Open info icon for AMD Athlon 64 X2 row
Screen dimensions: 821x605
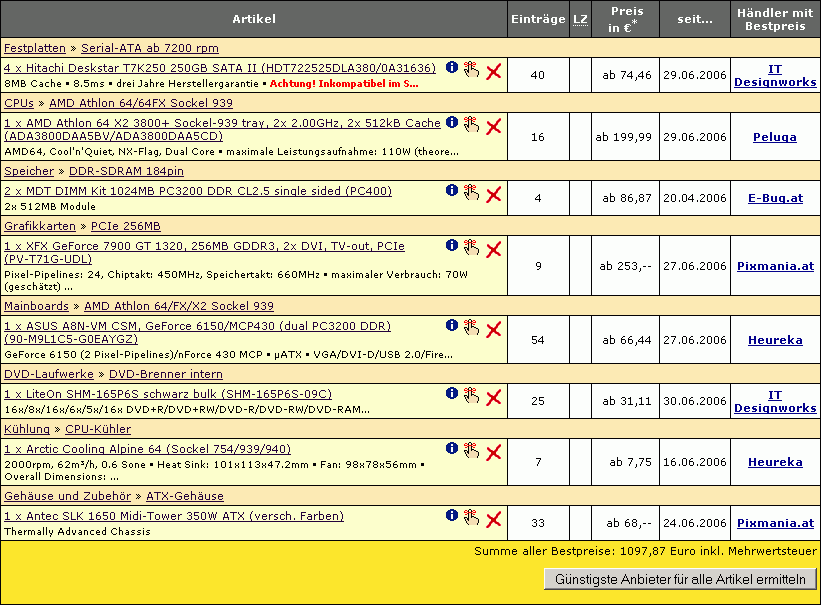click(452, 123)
